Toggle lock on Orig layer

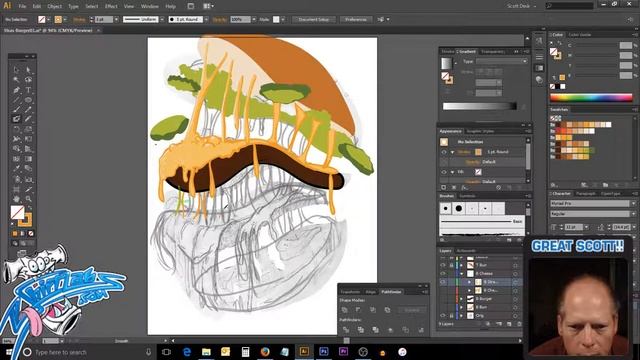(451, 316)
